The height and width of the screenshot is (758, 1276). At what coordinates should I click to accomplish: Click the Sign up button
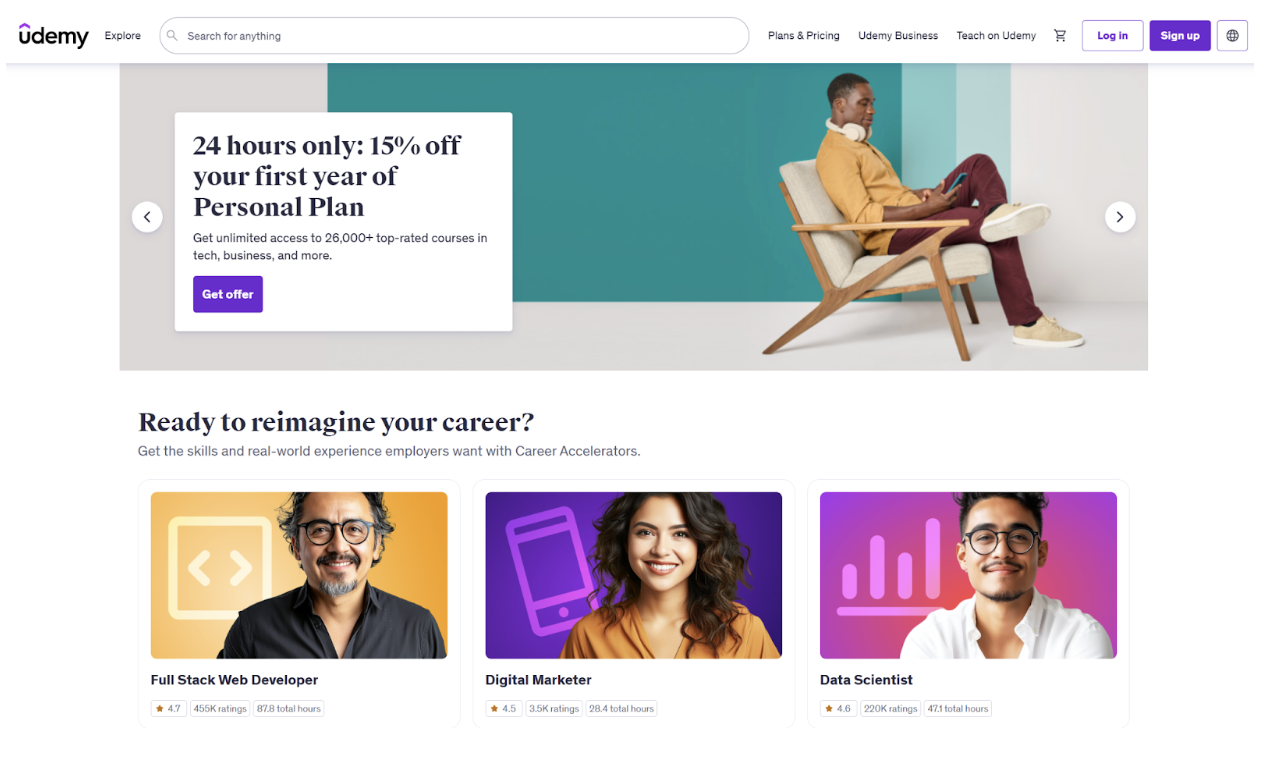click(1180, 36)
